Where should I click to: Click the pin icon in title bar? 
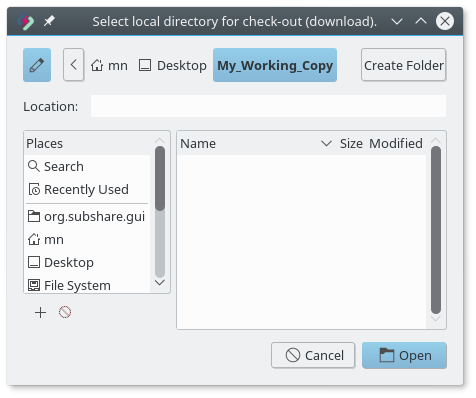tap(49, 21)
